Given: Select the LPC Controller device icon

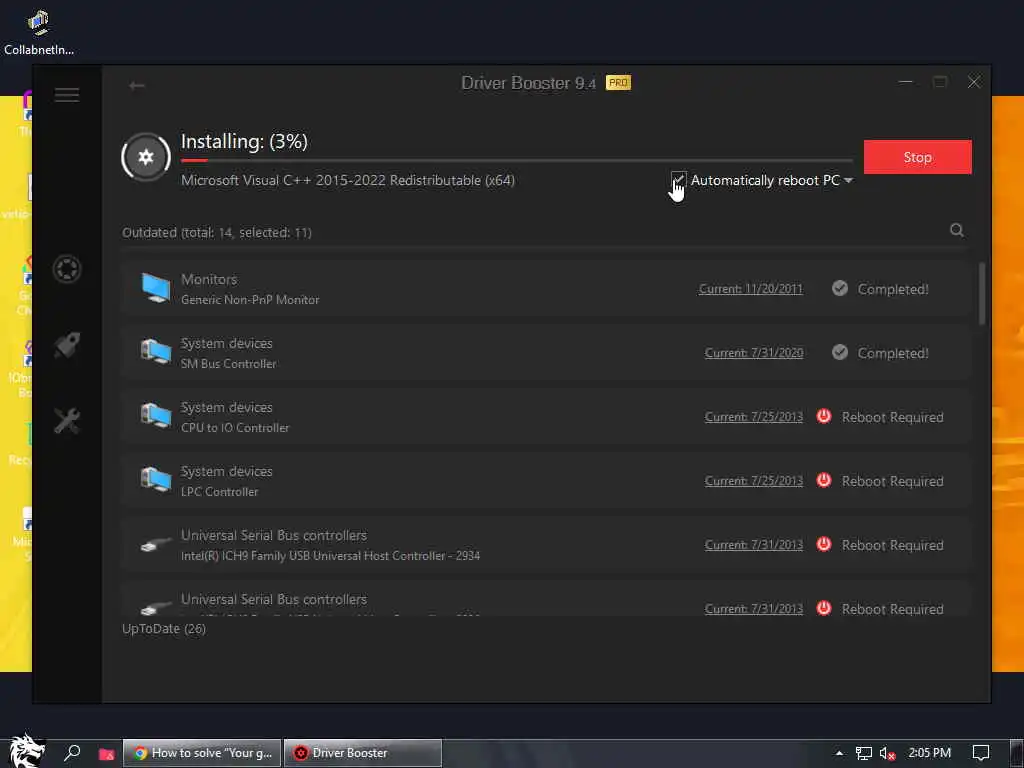Looking at the screenshot, I should 156,479.
